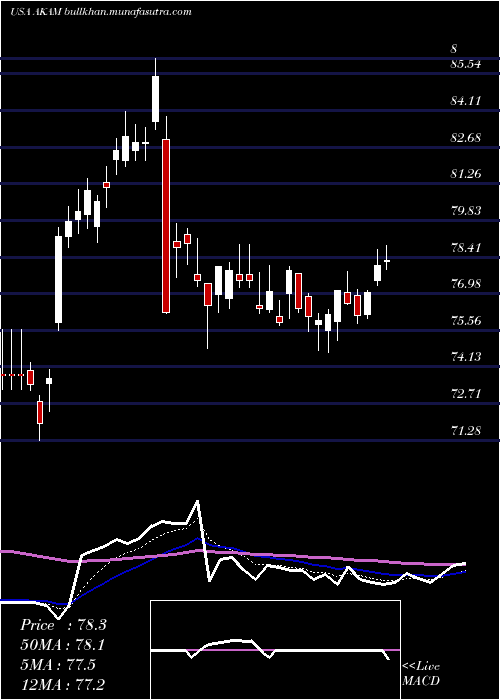Select the 75.56 price axis label
This screenshot has height=700, width=500.
tap(466, 321)
